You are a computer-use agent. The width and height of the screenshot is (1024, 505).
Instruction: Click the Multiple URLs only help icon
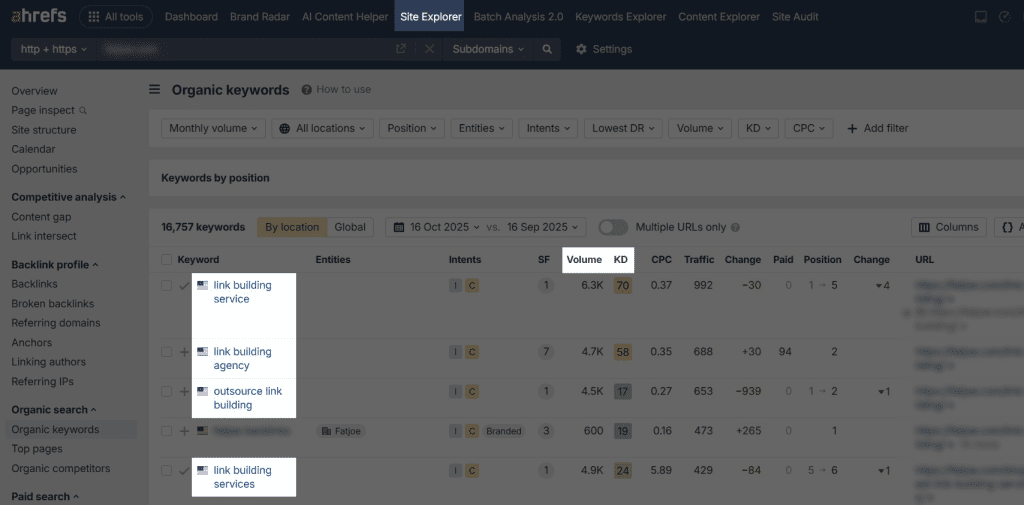click(735, 227)
